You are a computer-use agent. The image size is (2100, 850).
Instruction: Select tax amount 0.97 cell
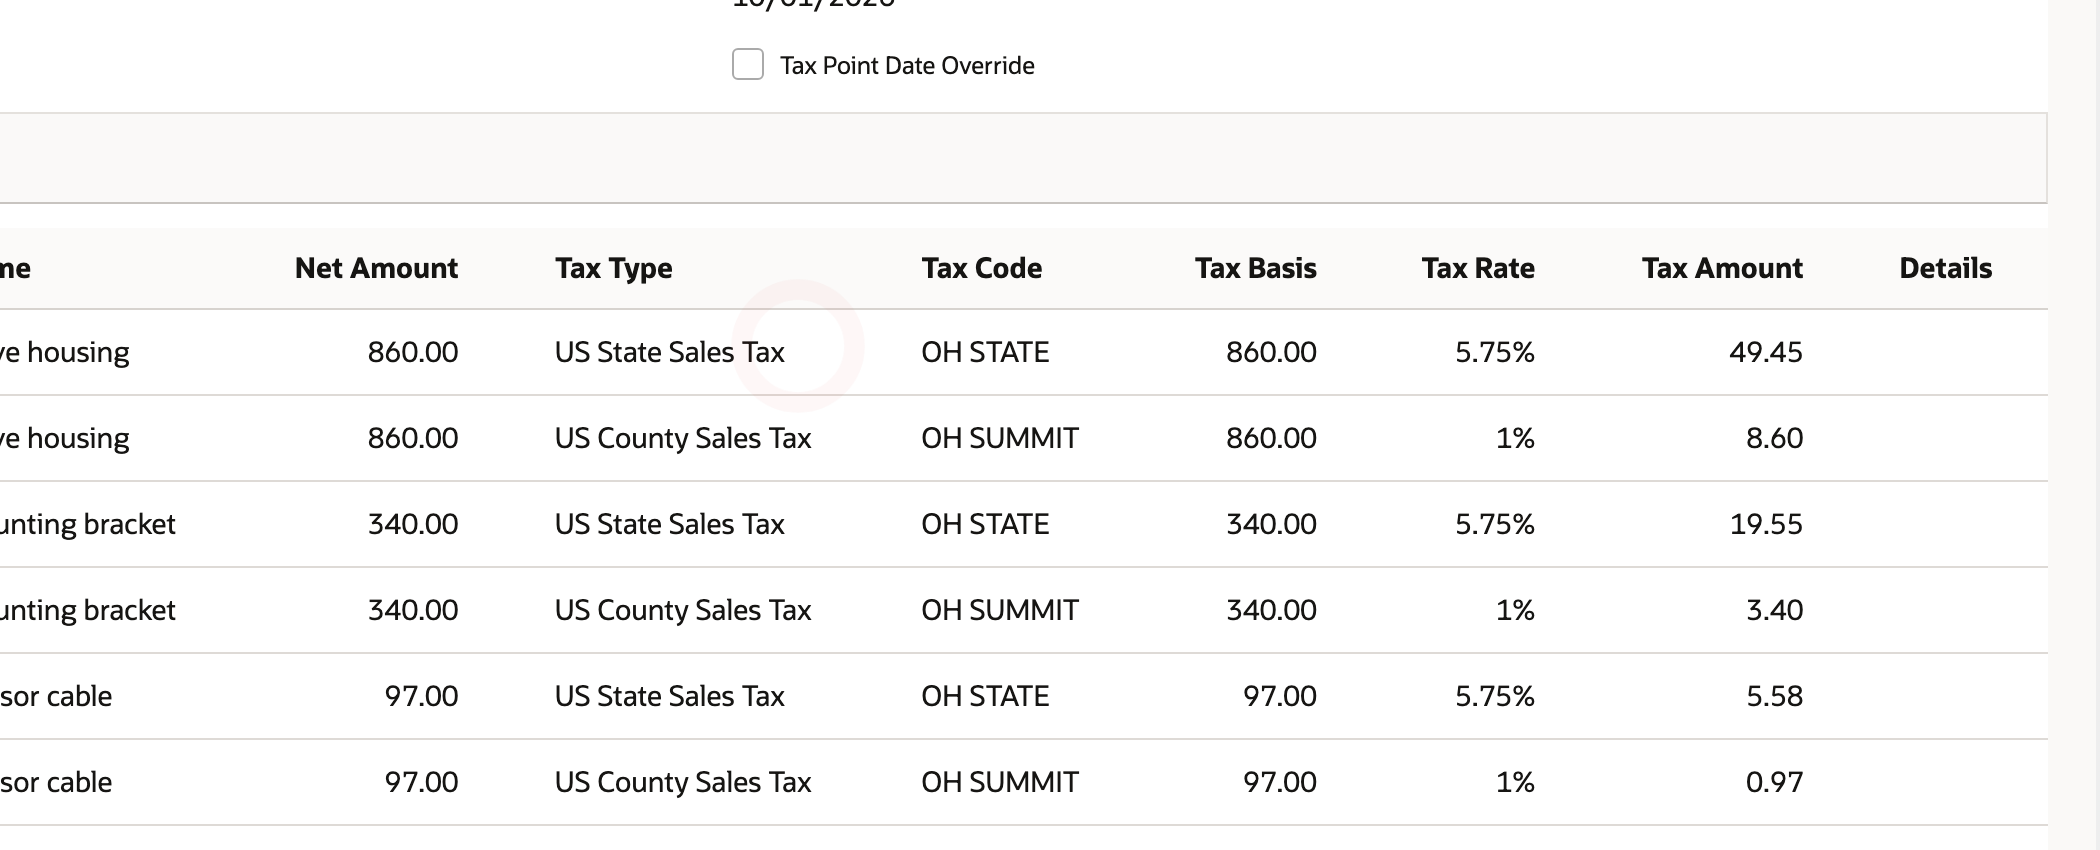1775,782
